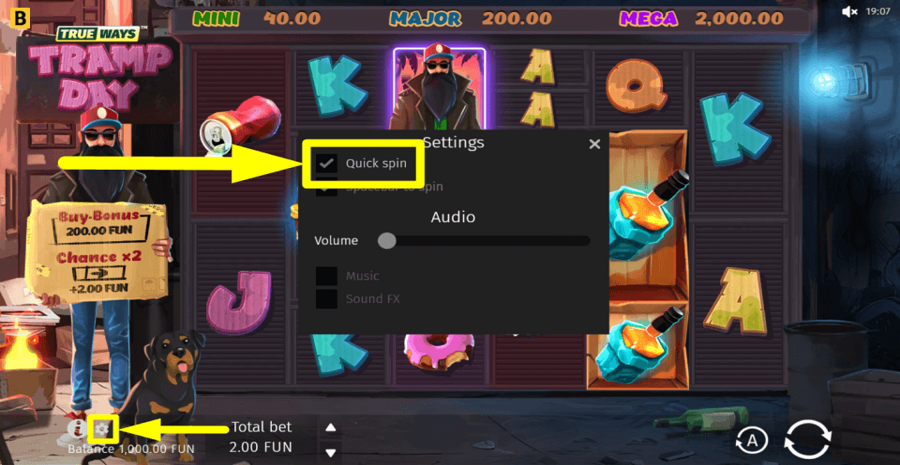Viewport: 900px width, 465px height.
Task: Open the game info icon
Action: [76, 428]
